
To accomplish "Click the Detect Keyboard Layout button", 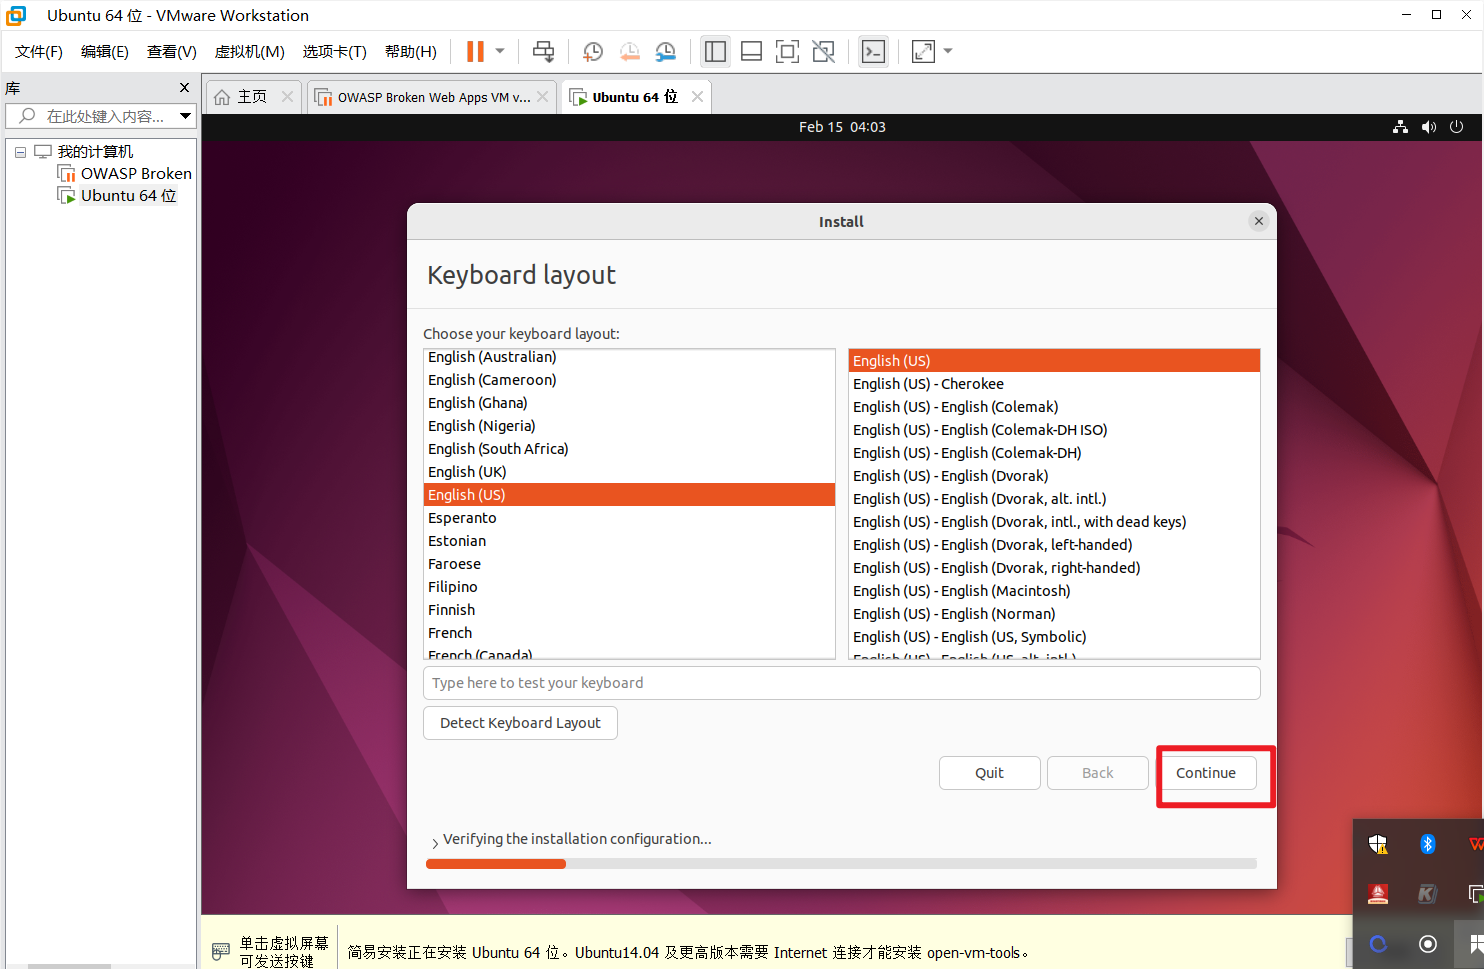I will (x=520, y=723).
